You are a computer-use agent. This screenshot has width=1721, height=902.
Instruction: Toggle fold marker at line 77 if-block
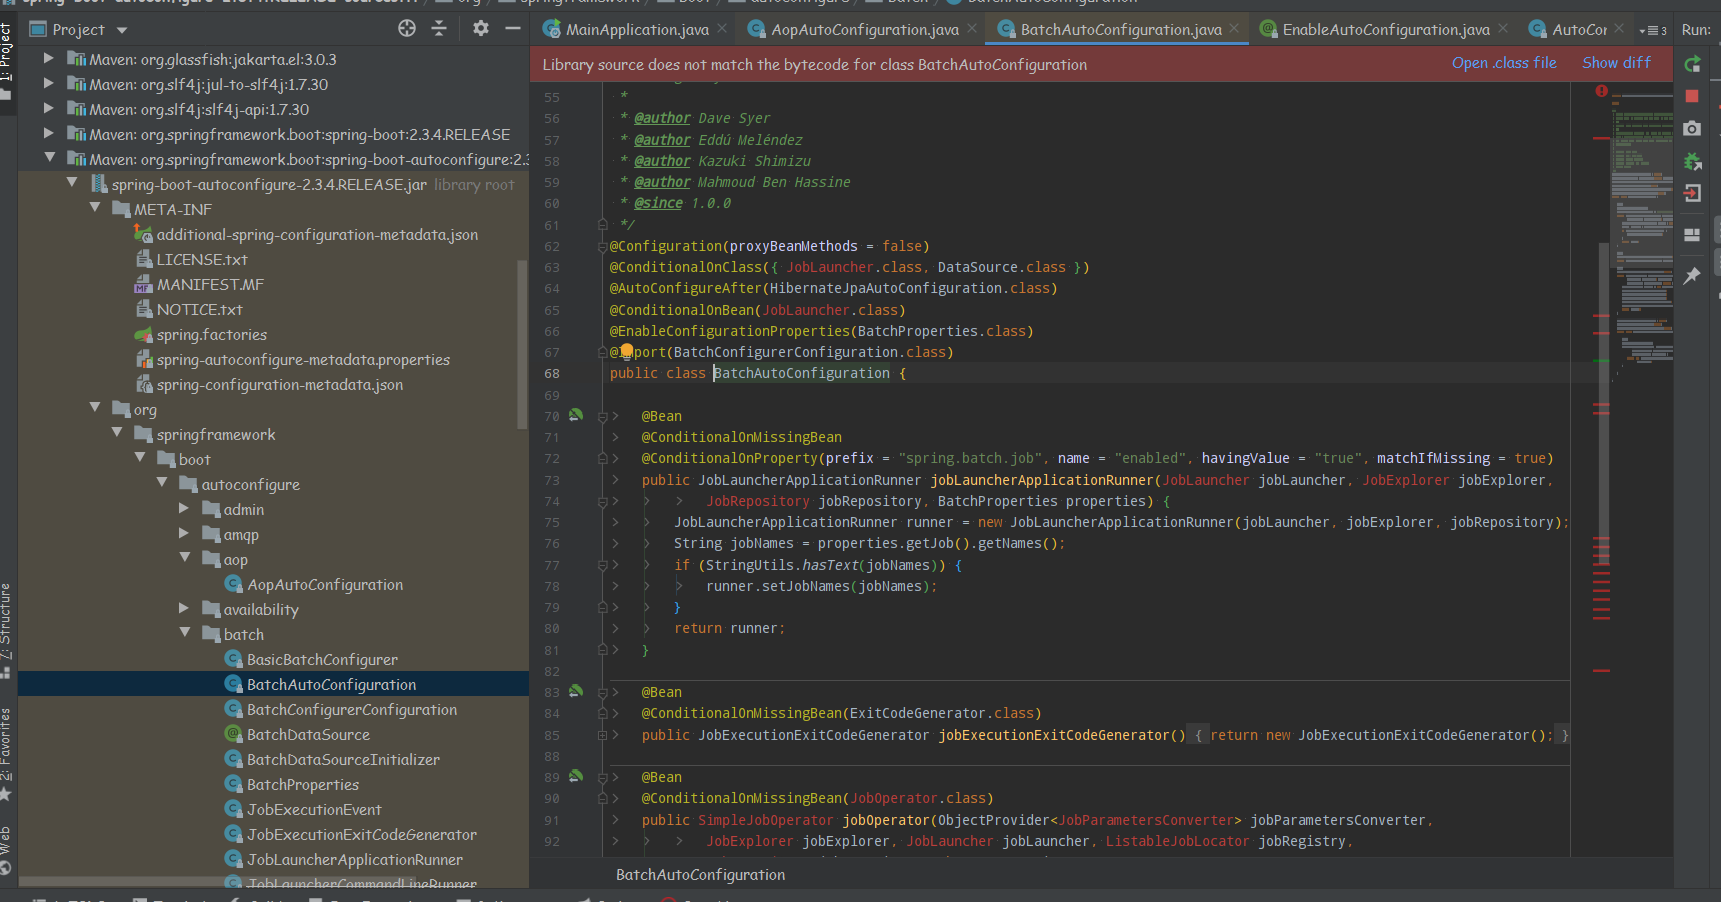pyautogui.click(x=602, y=565)
